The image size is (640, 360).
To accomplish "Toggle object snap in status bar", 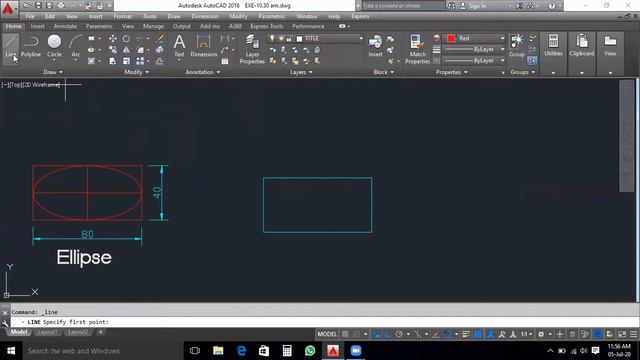I will tap(448, 334).
